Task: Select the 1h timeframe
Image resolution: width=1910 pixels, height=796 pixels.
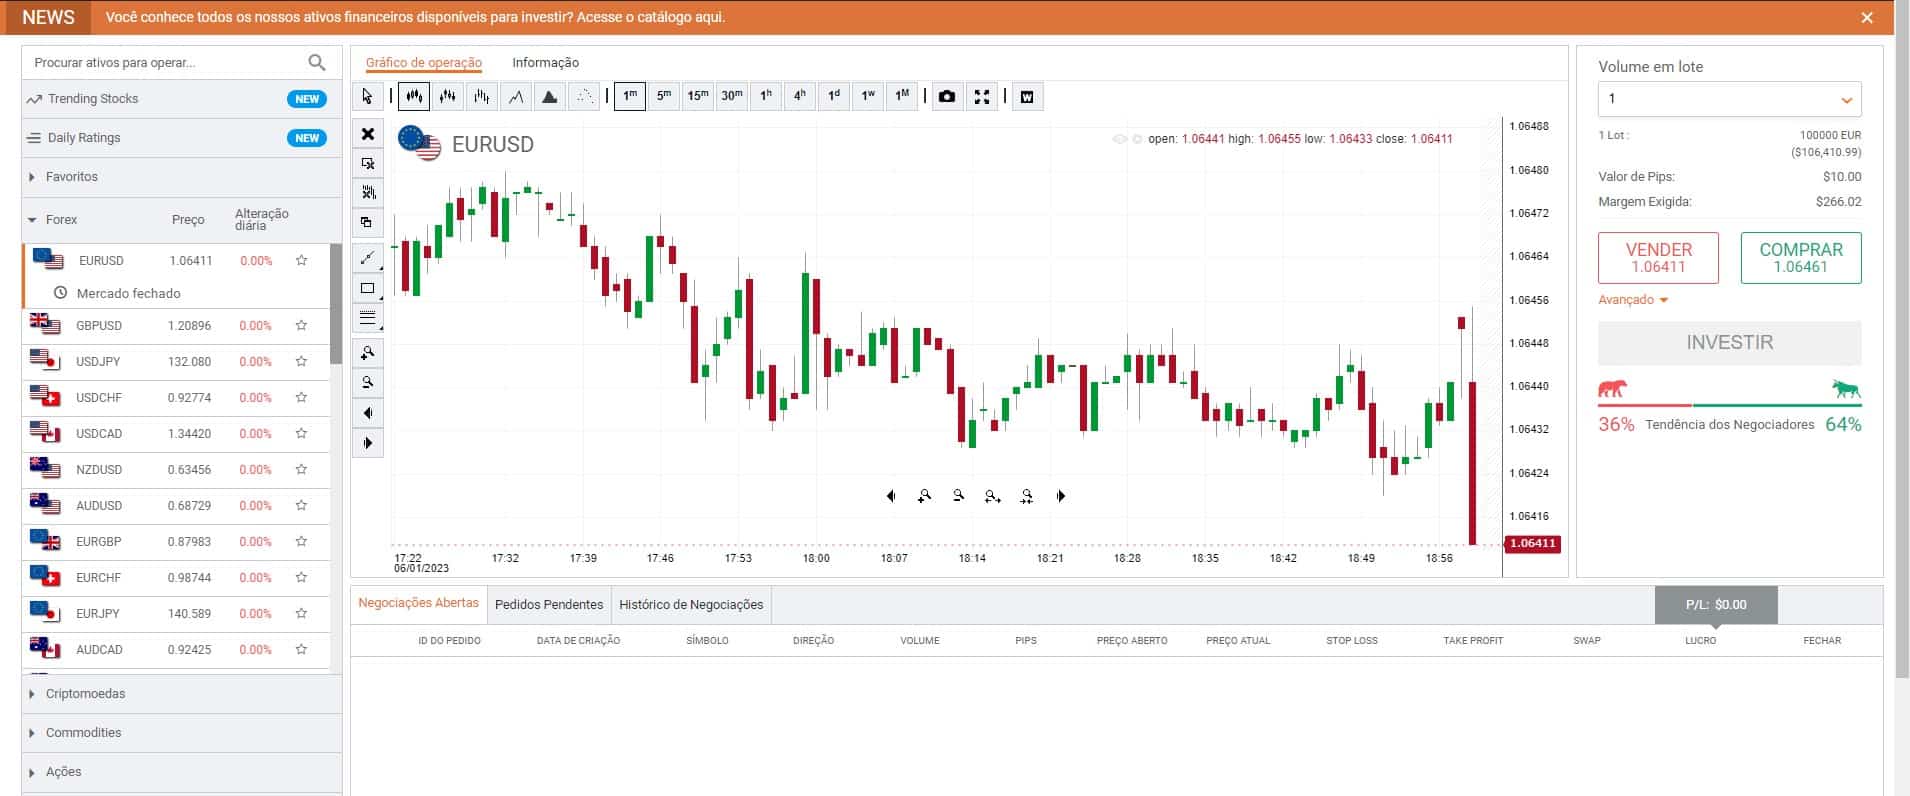Action: pos(766,96)
